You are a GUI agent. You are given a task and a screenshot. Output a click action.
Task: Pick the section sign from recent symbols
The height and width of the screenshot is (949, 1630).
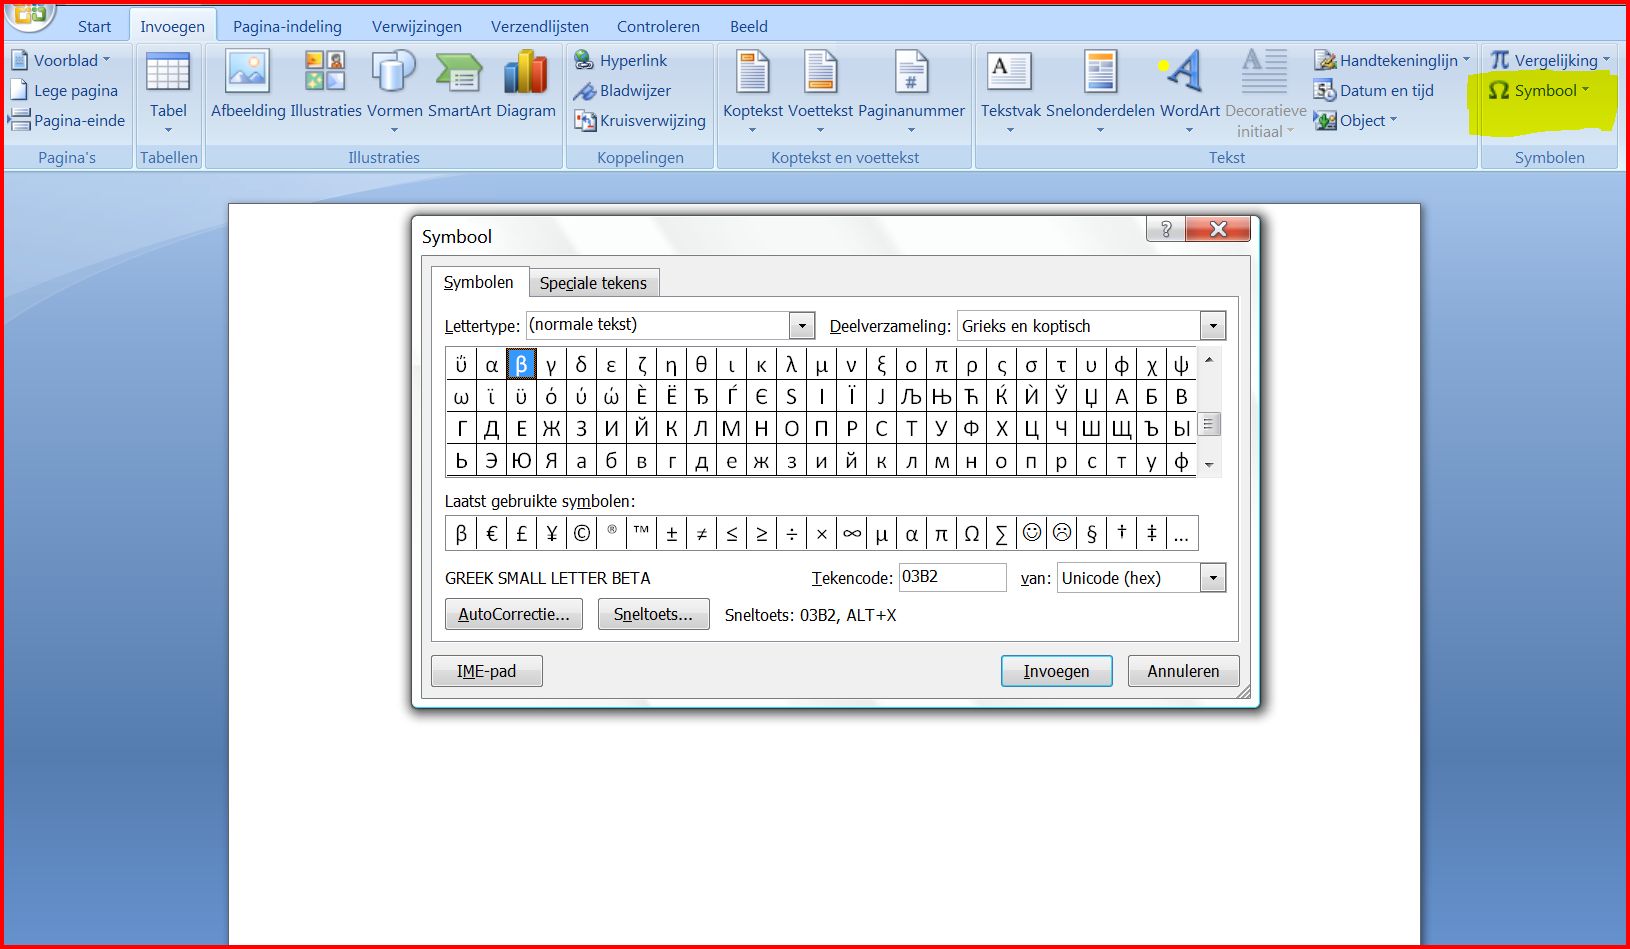click(1091, 534)
